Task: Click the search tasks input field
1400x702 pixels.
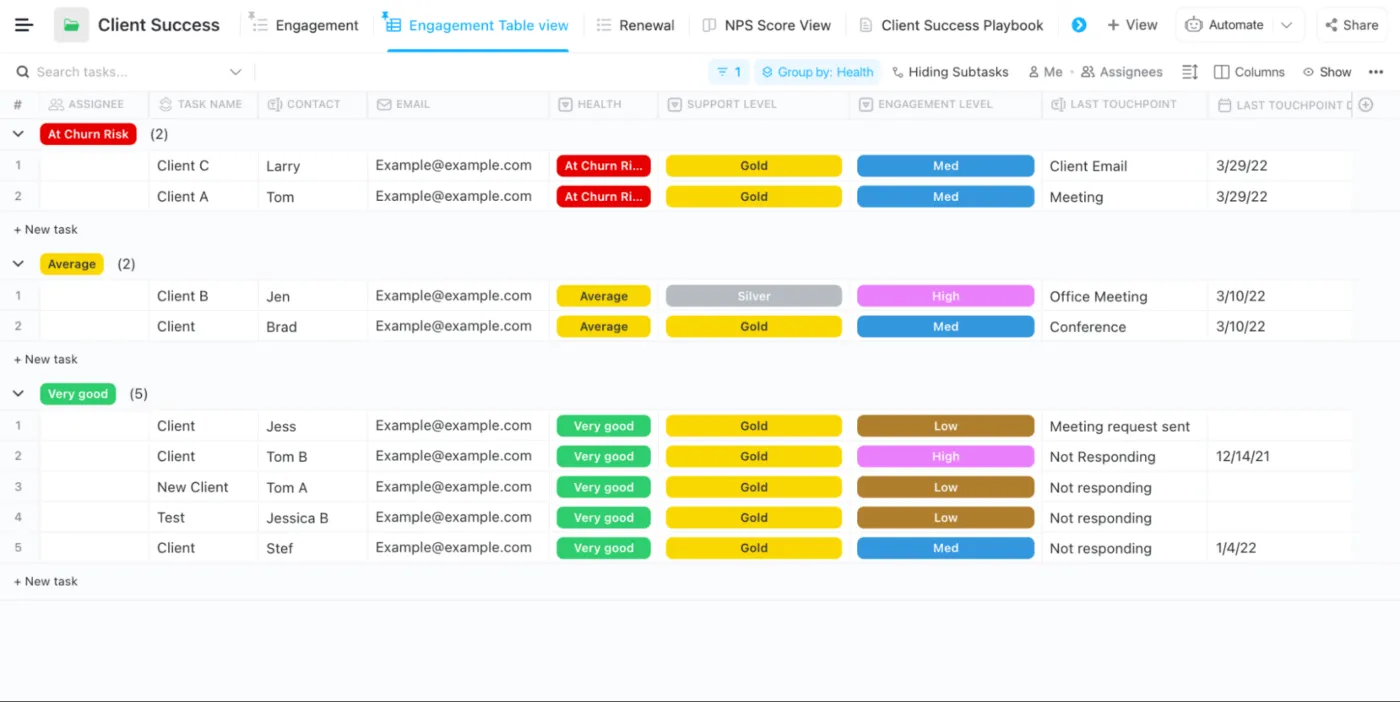Action: pos(120,71)
